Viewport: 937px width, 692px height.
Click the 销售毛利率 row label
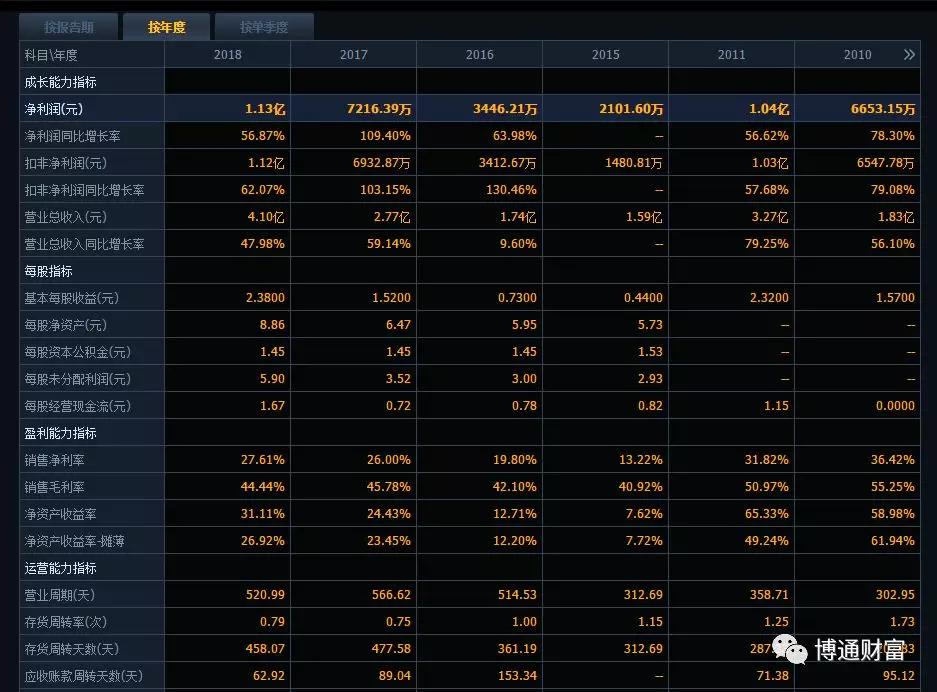pyautogui.click(x=52, y=486)
